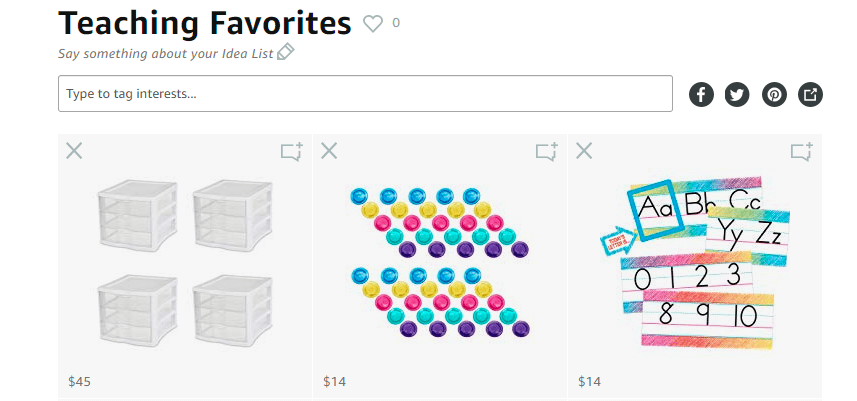Open the colorful round magnets product image
Viewport: 857px width, 401px height.
[440, 261]
